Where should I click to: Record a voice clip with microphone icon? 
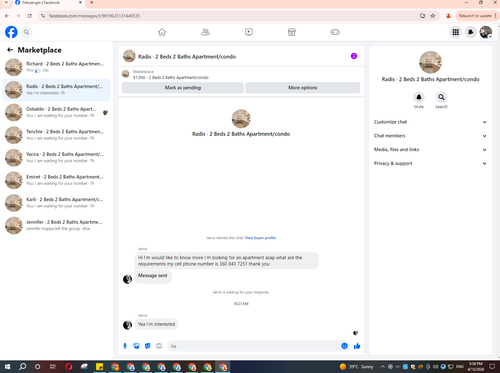[125, 346]
